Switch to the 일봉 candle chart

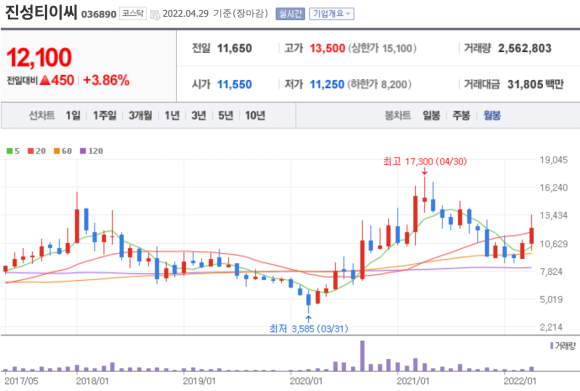(431, 116)
